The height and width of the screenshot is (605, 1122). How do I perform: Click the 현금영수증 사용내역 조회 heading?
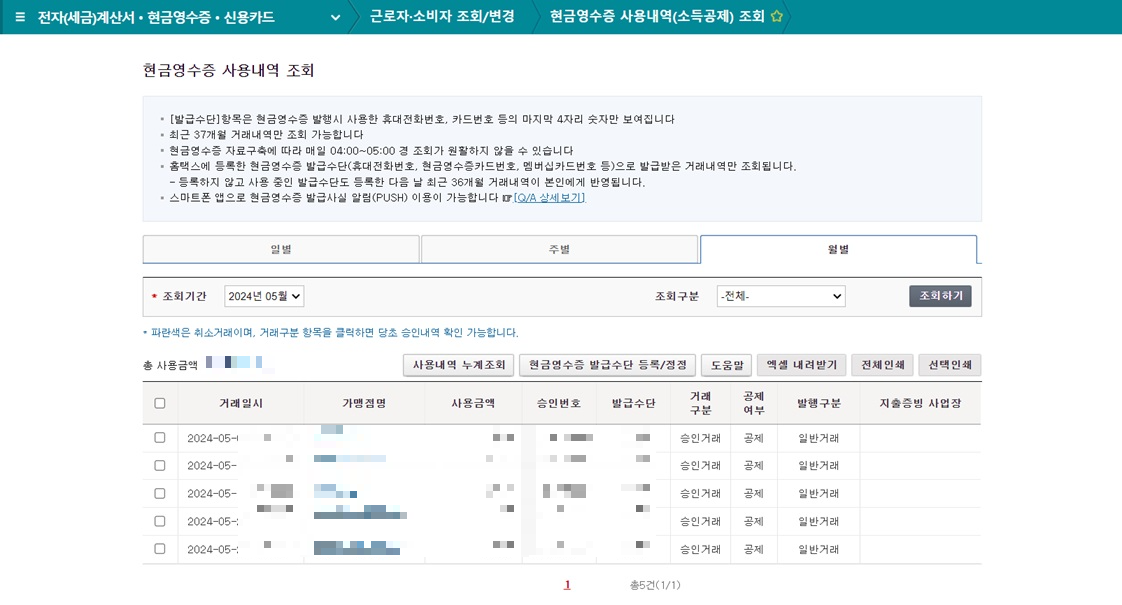click(228, 70)
